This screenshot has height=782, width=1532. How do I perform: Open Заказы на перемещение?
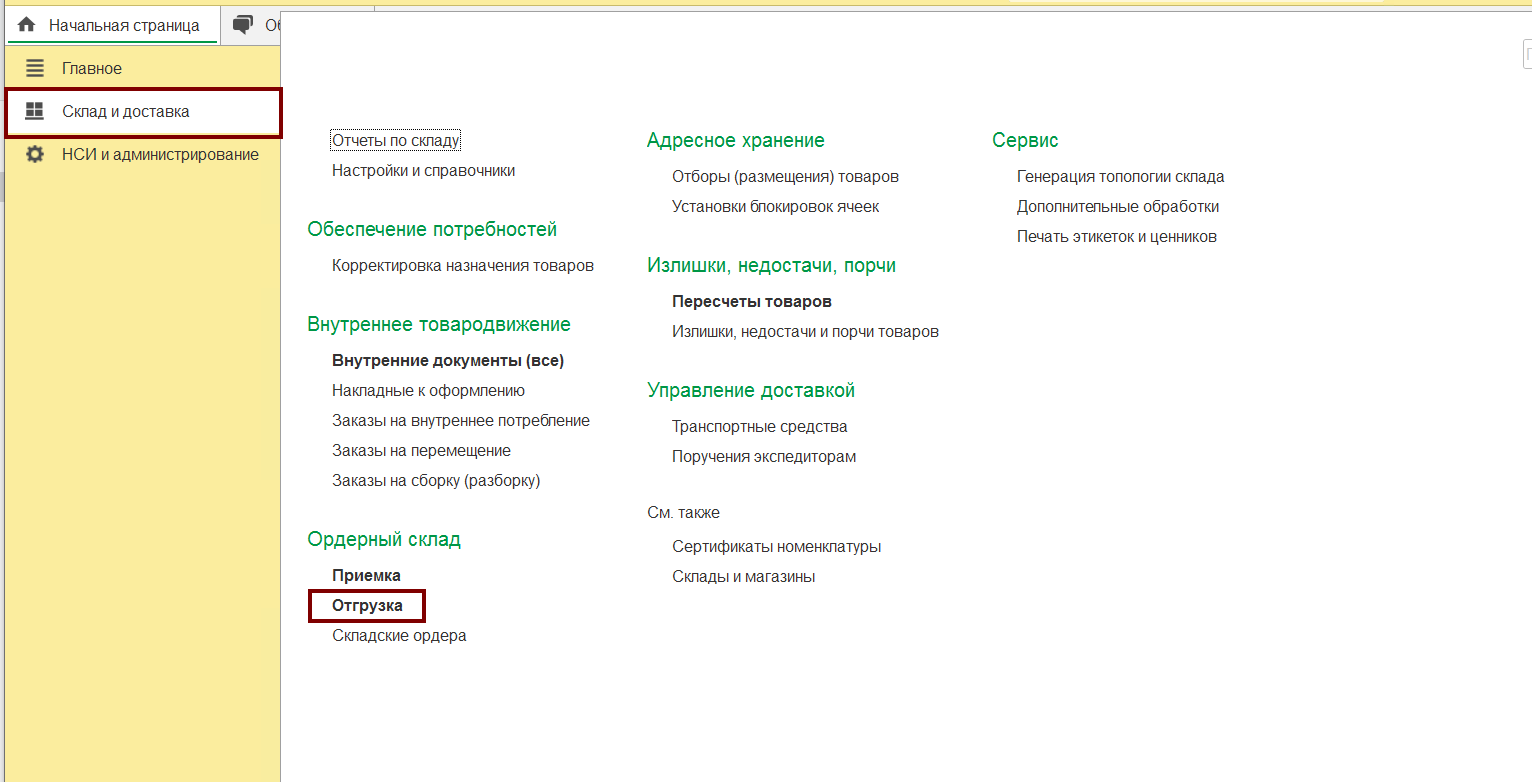point(422,451)
